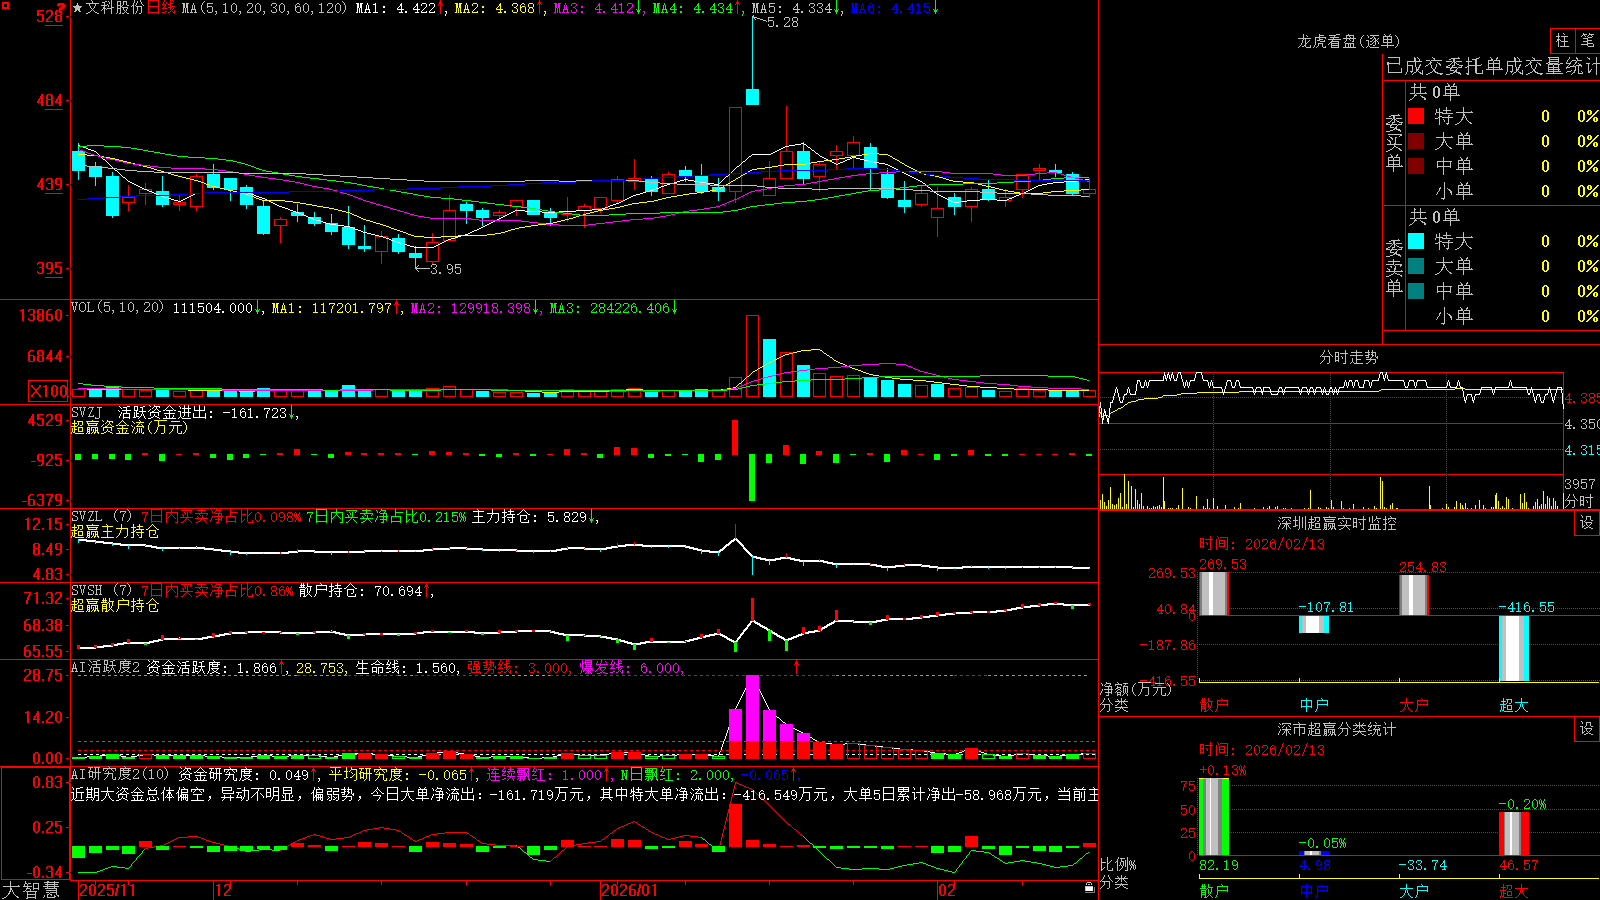Click the large green bar in SVZJ panel
Screen dimensions: 1600x900
click(752, 478)
